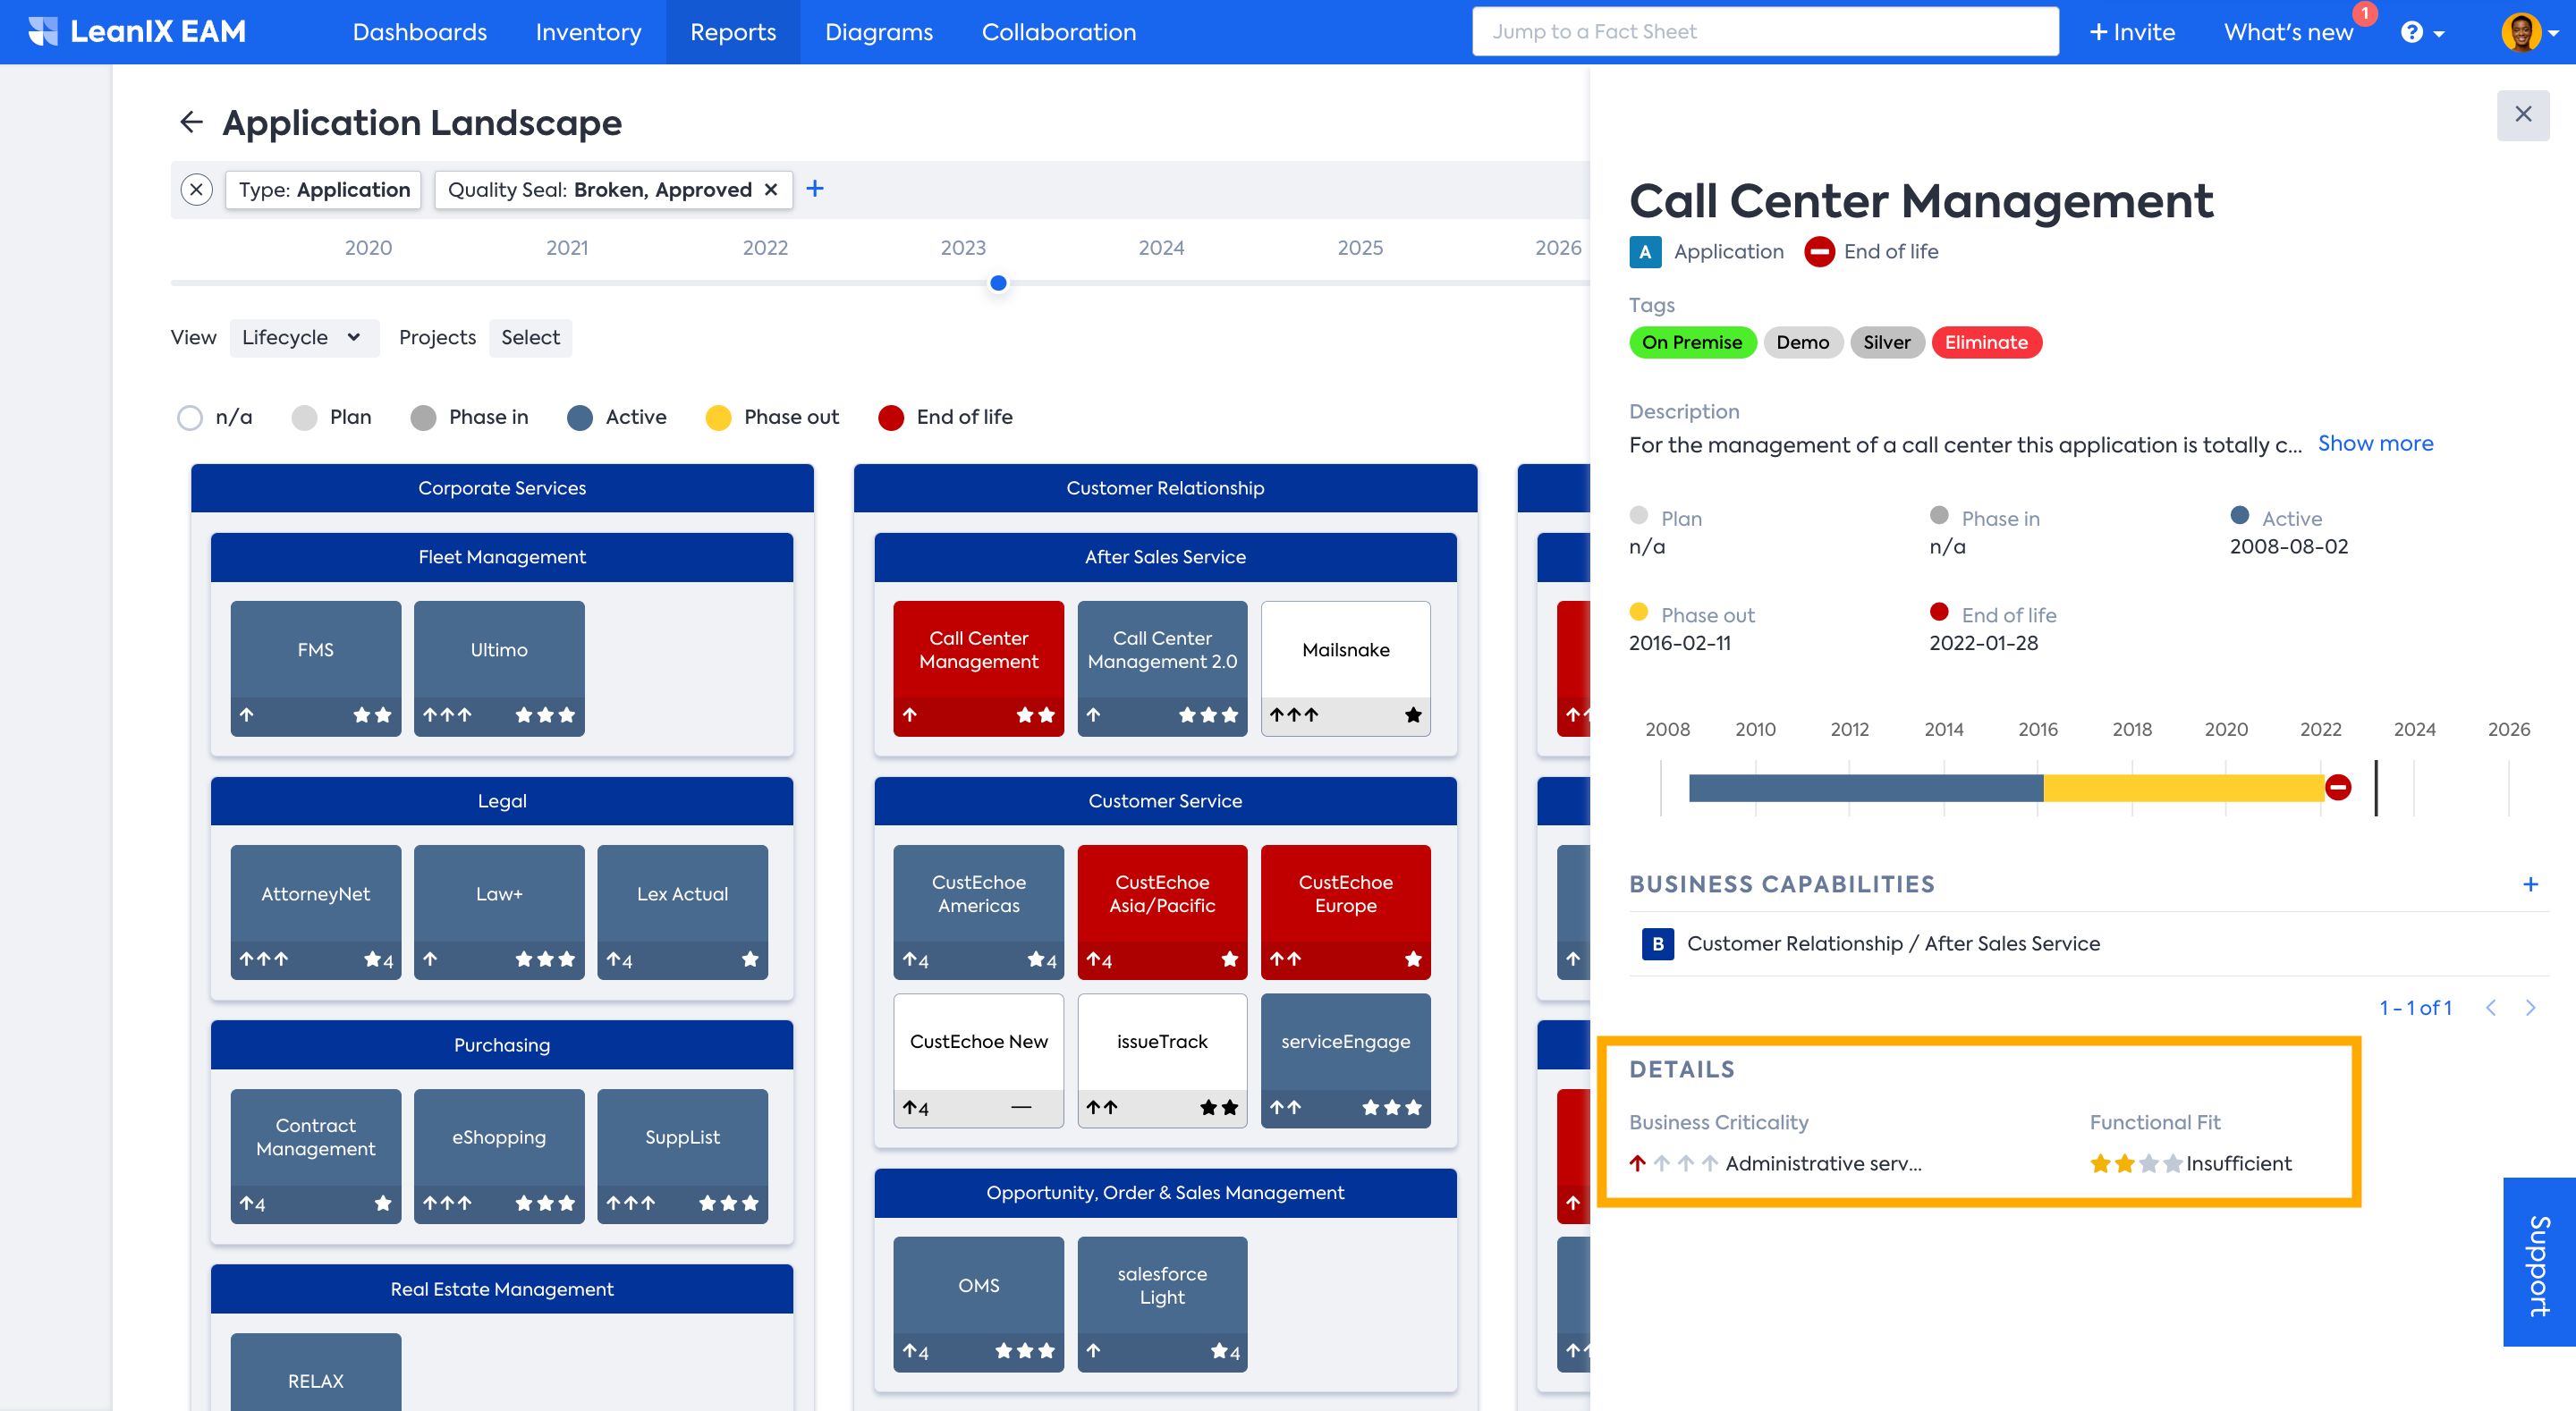The image size is (2576, 1411).
Task: Add a new filter with plus icon
Action: pos(815,189)
